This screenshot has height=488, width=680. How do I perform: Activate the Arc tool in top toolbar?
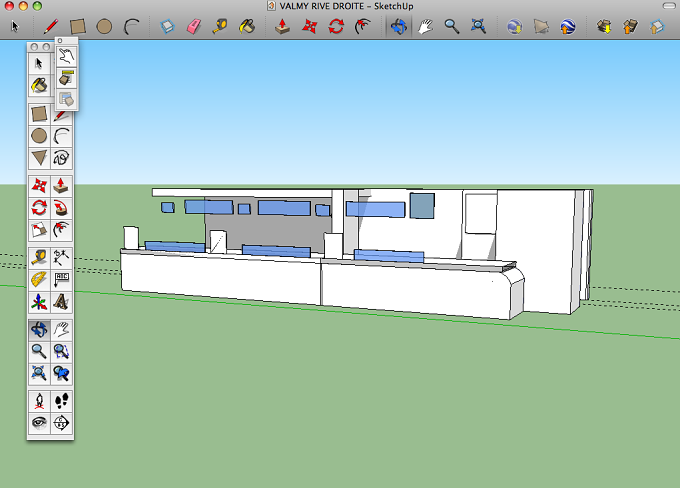coord(131,26)
